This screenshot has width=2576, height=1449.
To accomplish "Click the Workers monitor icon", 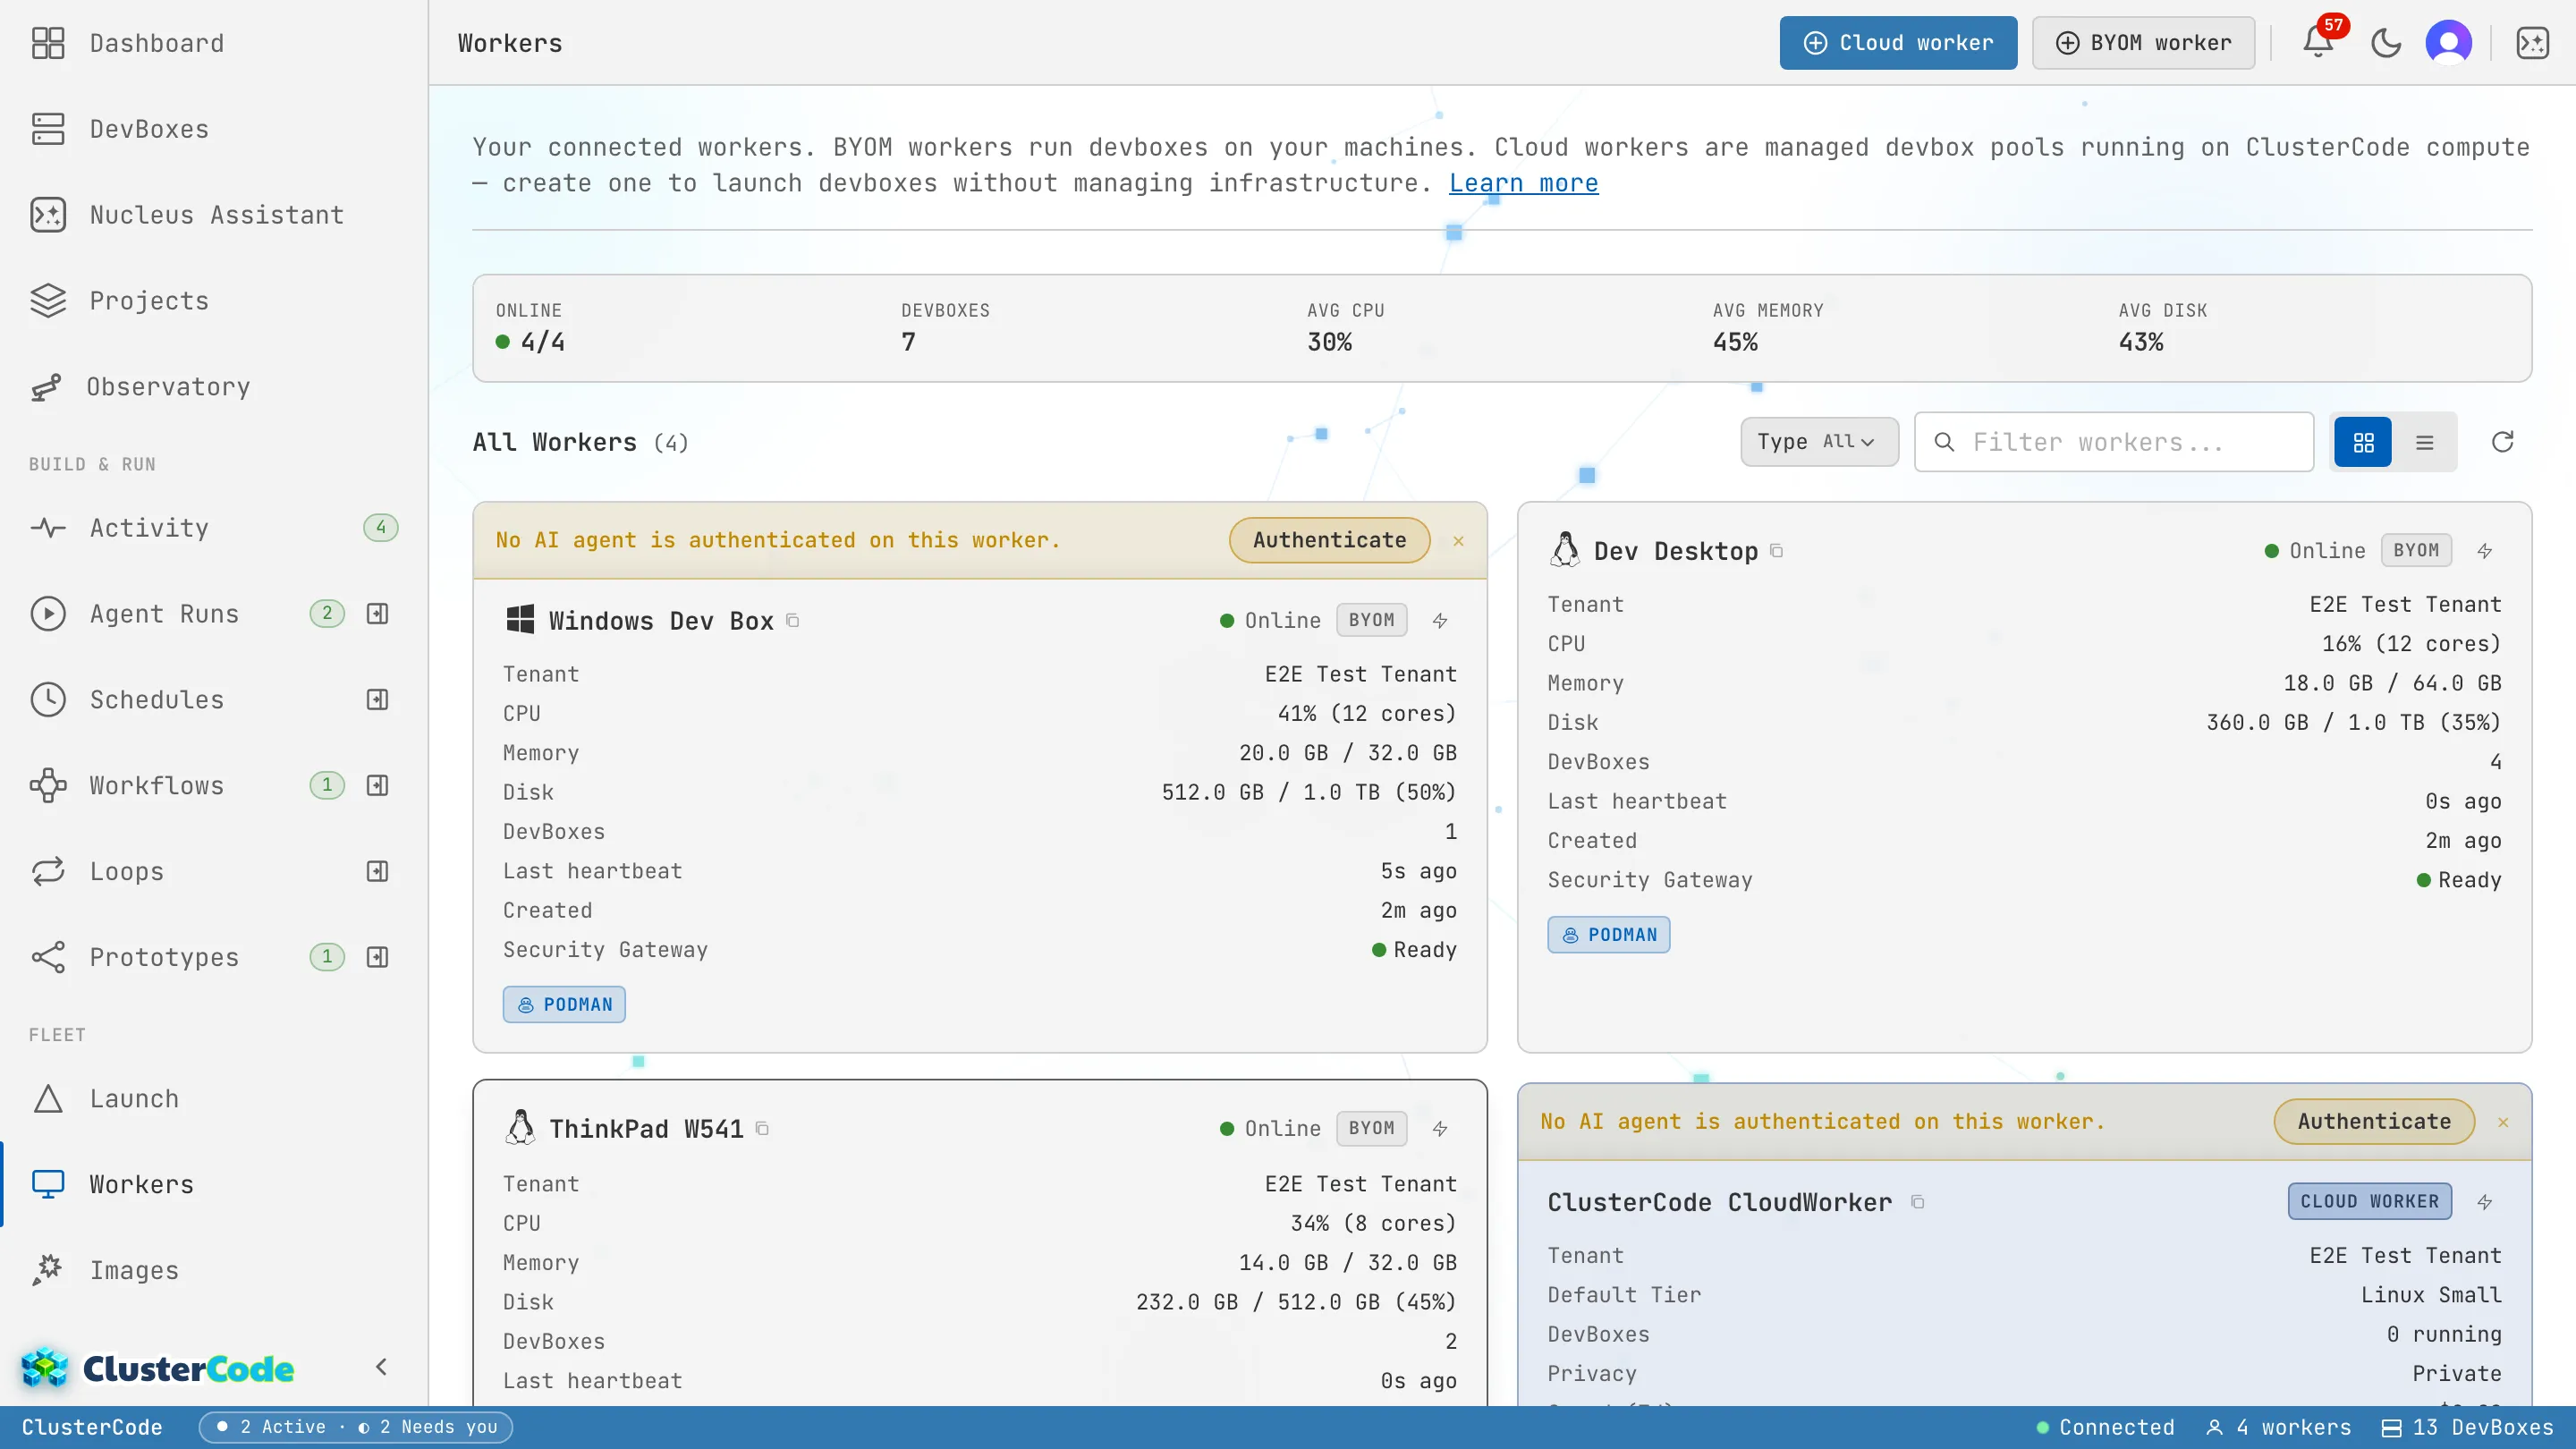I will coord(48,1185).
